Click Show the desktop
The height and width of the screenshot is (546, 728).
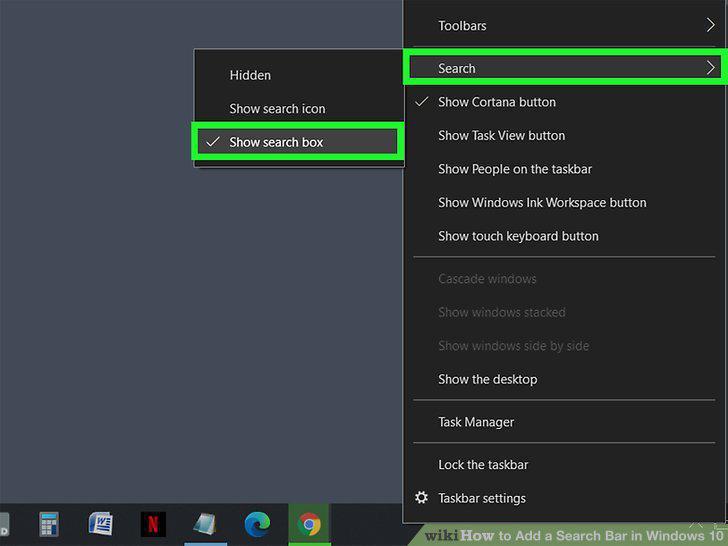pyautogui.click(x=564, y=379)
